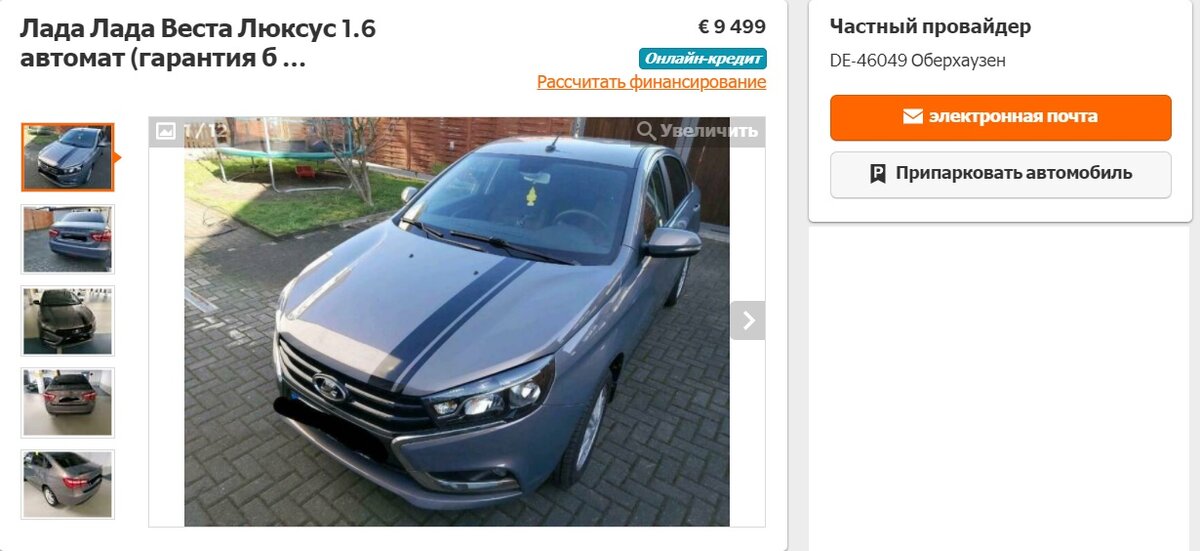The image size is (1200, 551).
Task: Click the parking icon on Припарковать автомобиль
Action: point(878,174)
